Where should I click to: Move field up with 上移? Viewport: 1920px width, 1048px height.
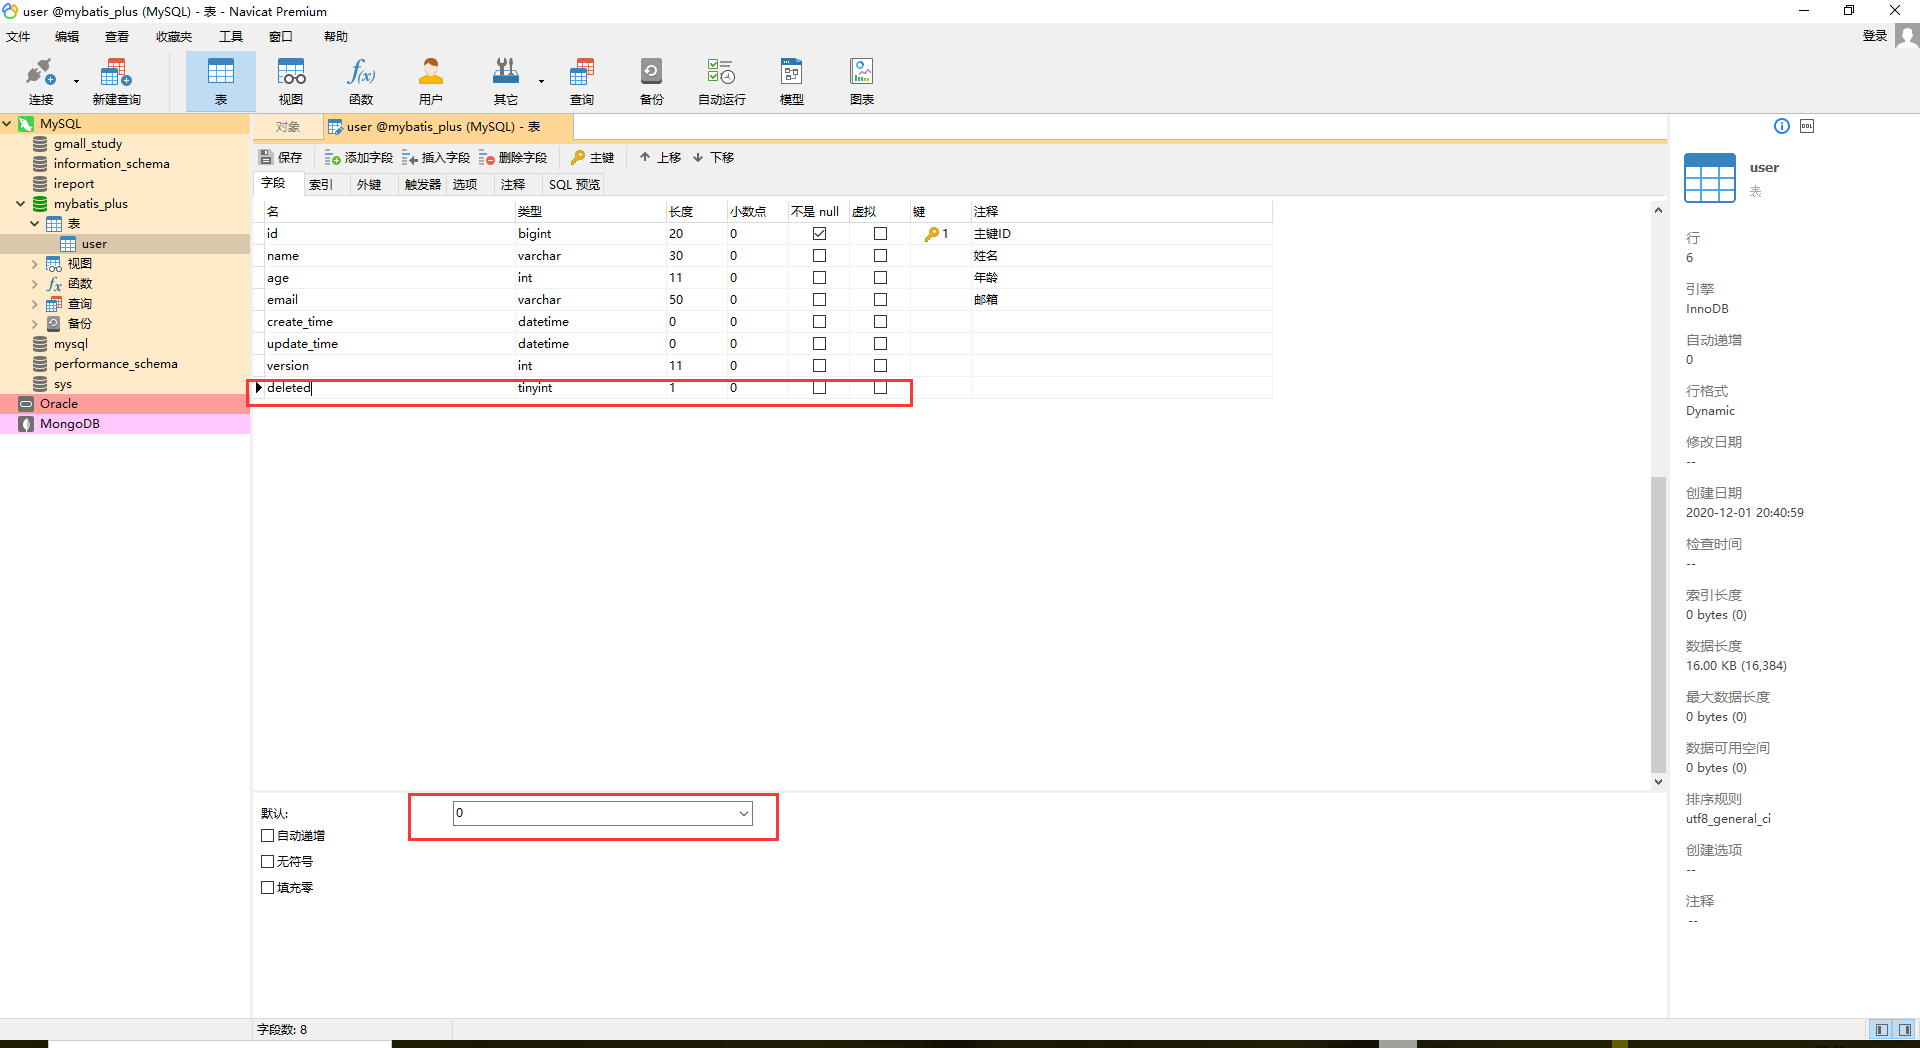coord(661,158)
